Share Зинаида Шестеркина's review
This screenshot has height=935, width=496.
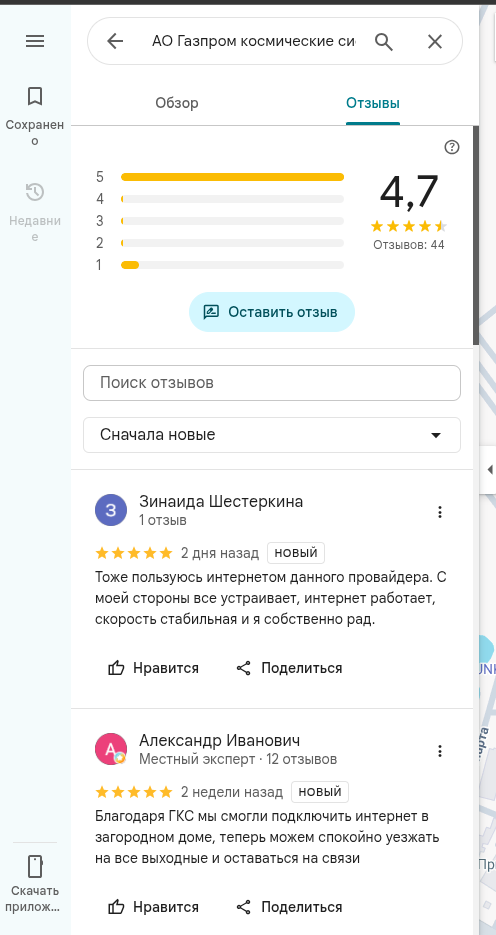pyautogui.click(x=289, y=668)
